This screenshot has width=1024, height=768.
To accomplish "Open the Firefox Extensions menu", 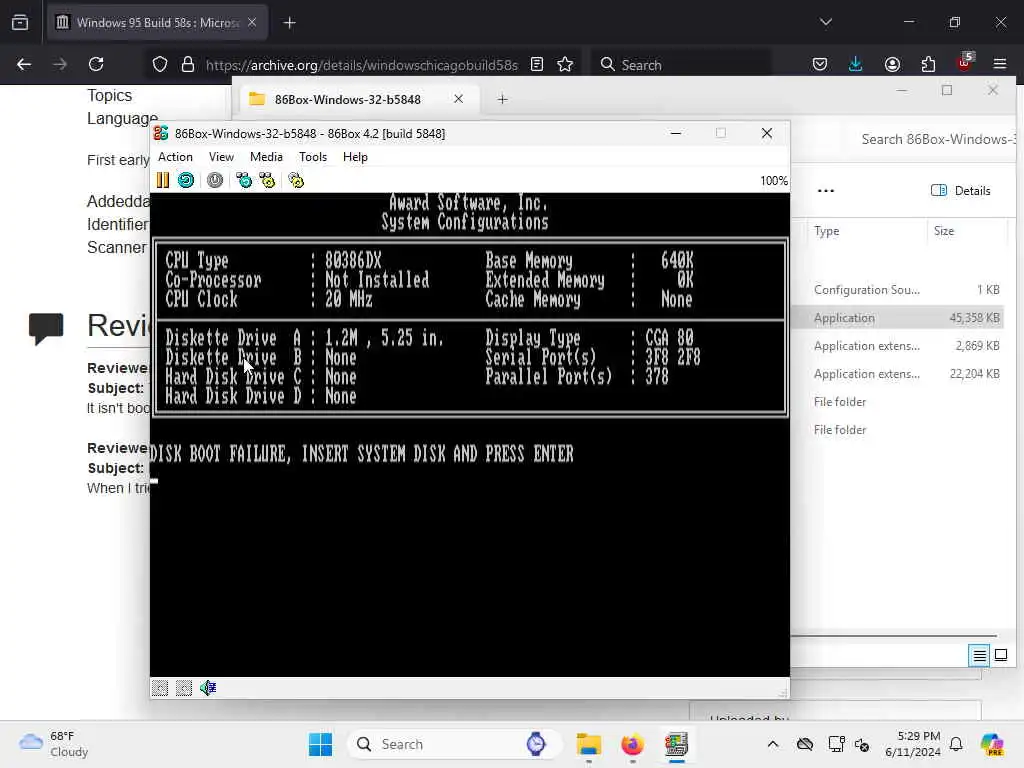I will [928, 64].
